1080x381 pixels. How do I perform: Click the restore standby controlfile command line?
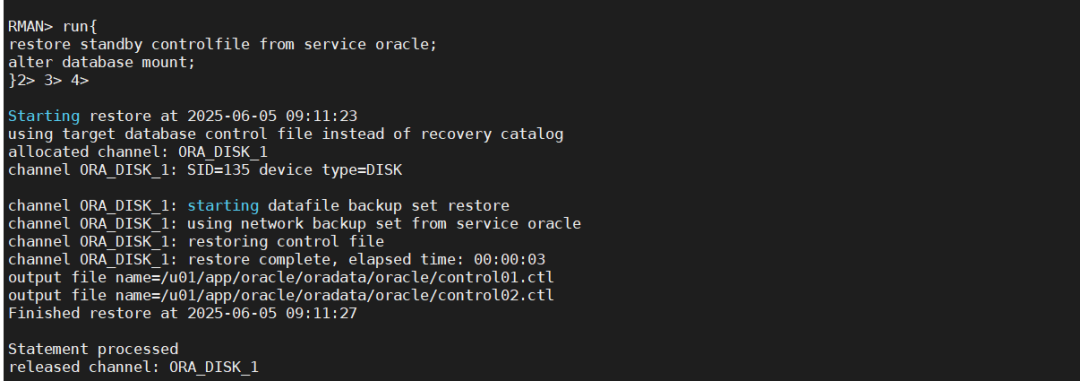pyautogui.click(x=222, y=45)
